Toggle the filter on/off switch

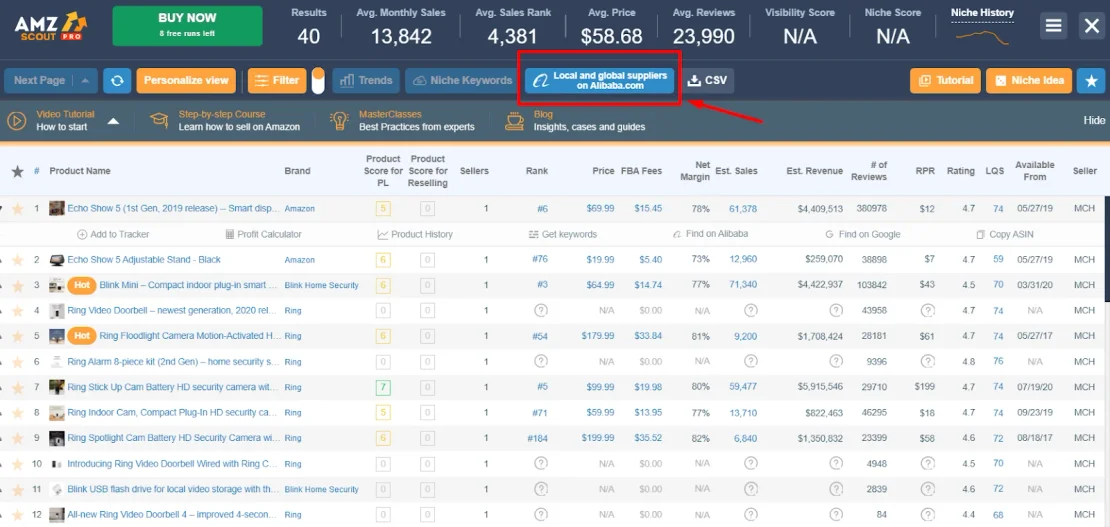[318, 81]
